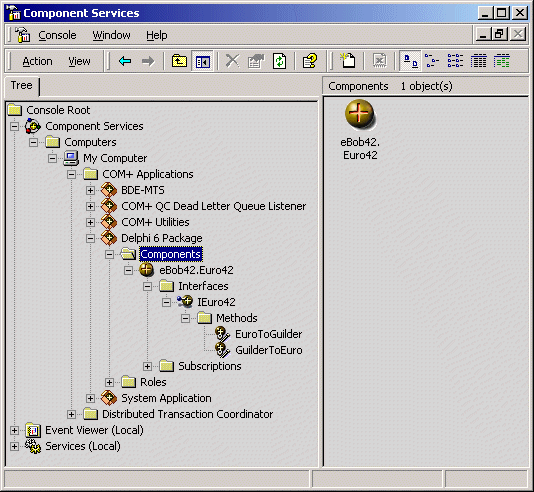The width and height of the screenshot is (534, 492).
Task: Expand the Event Viewer (Local) node
Action: (x=14, y=430)
